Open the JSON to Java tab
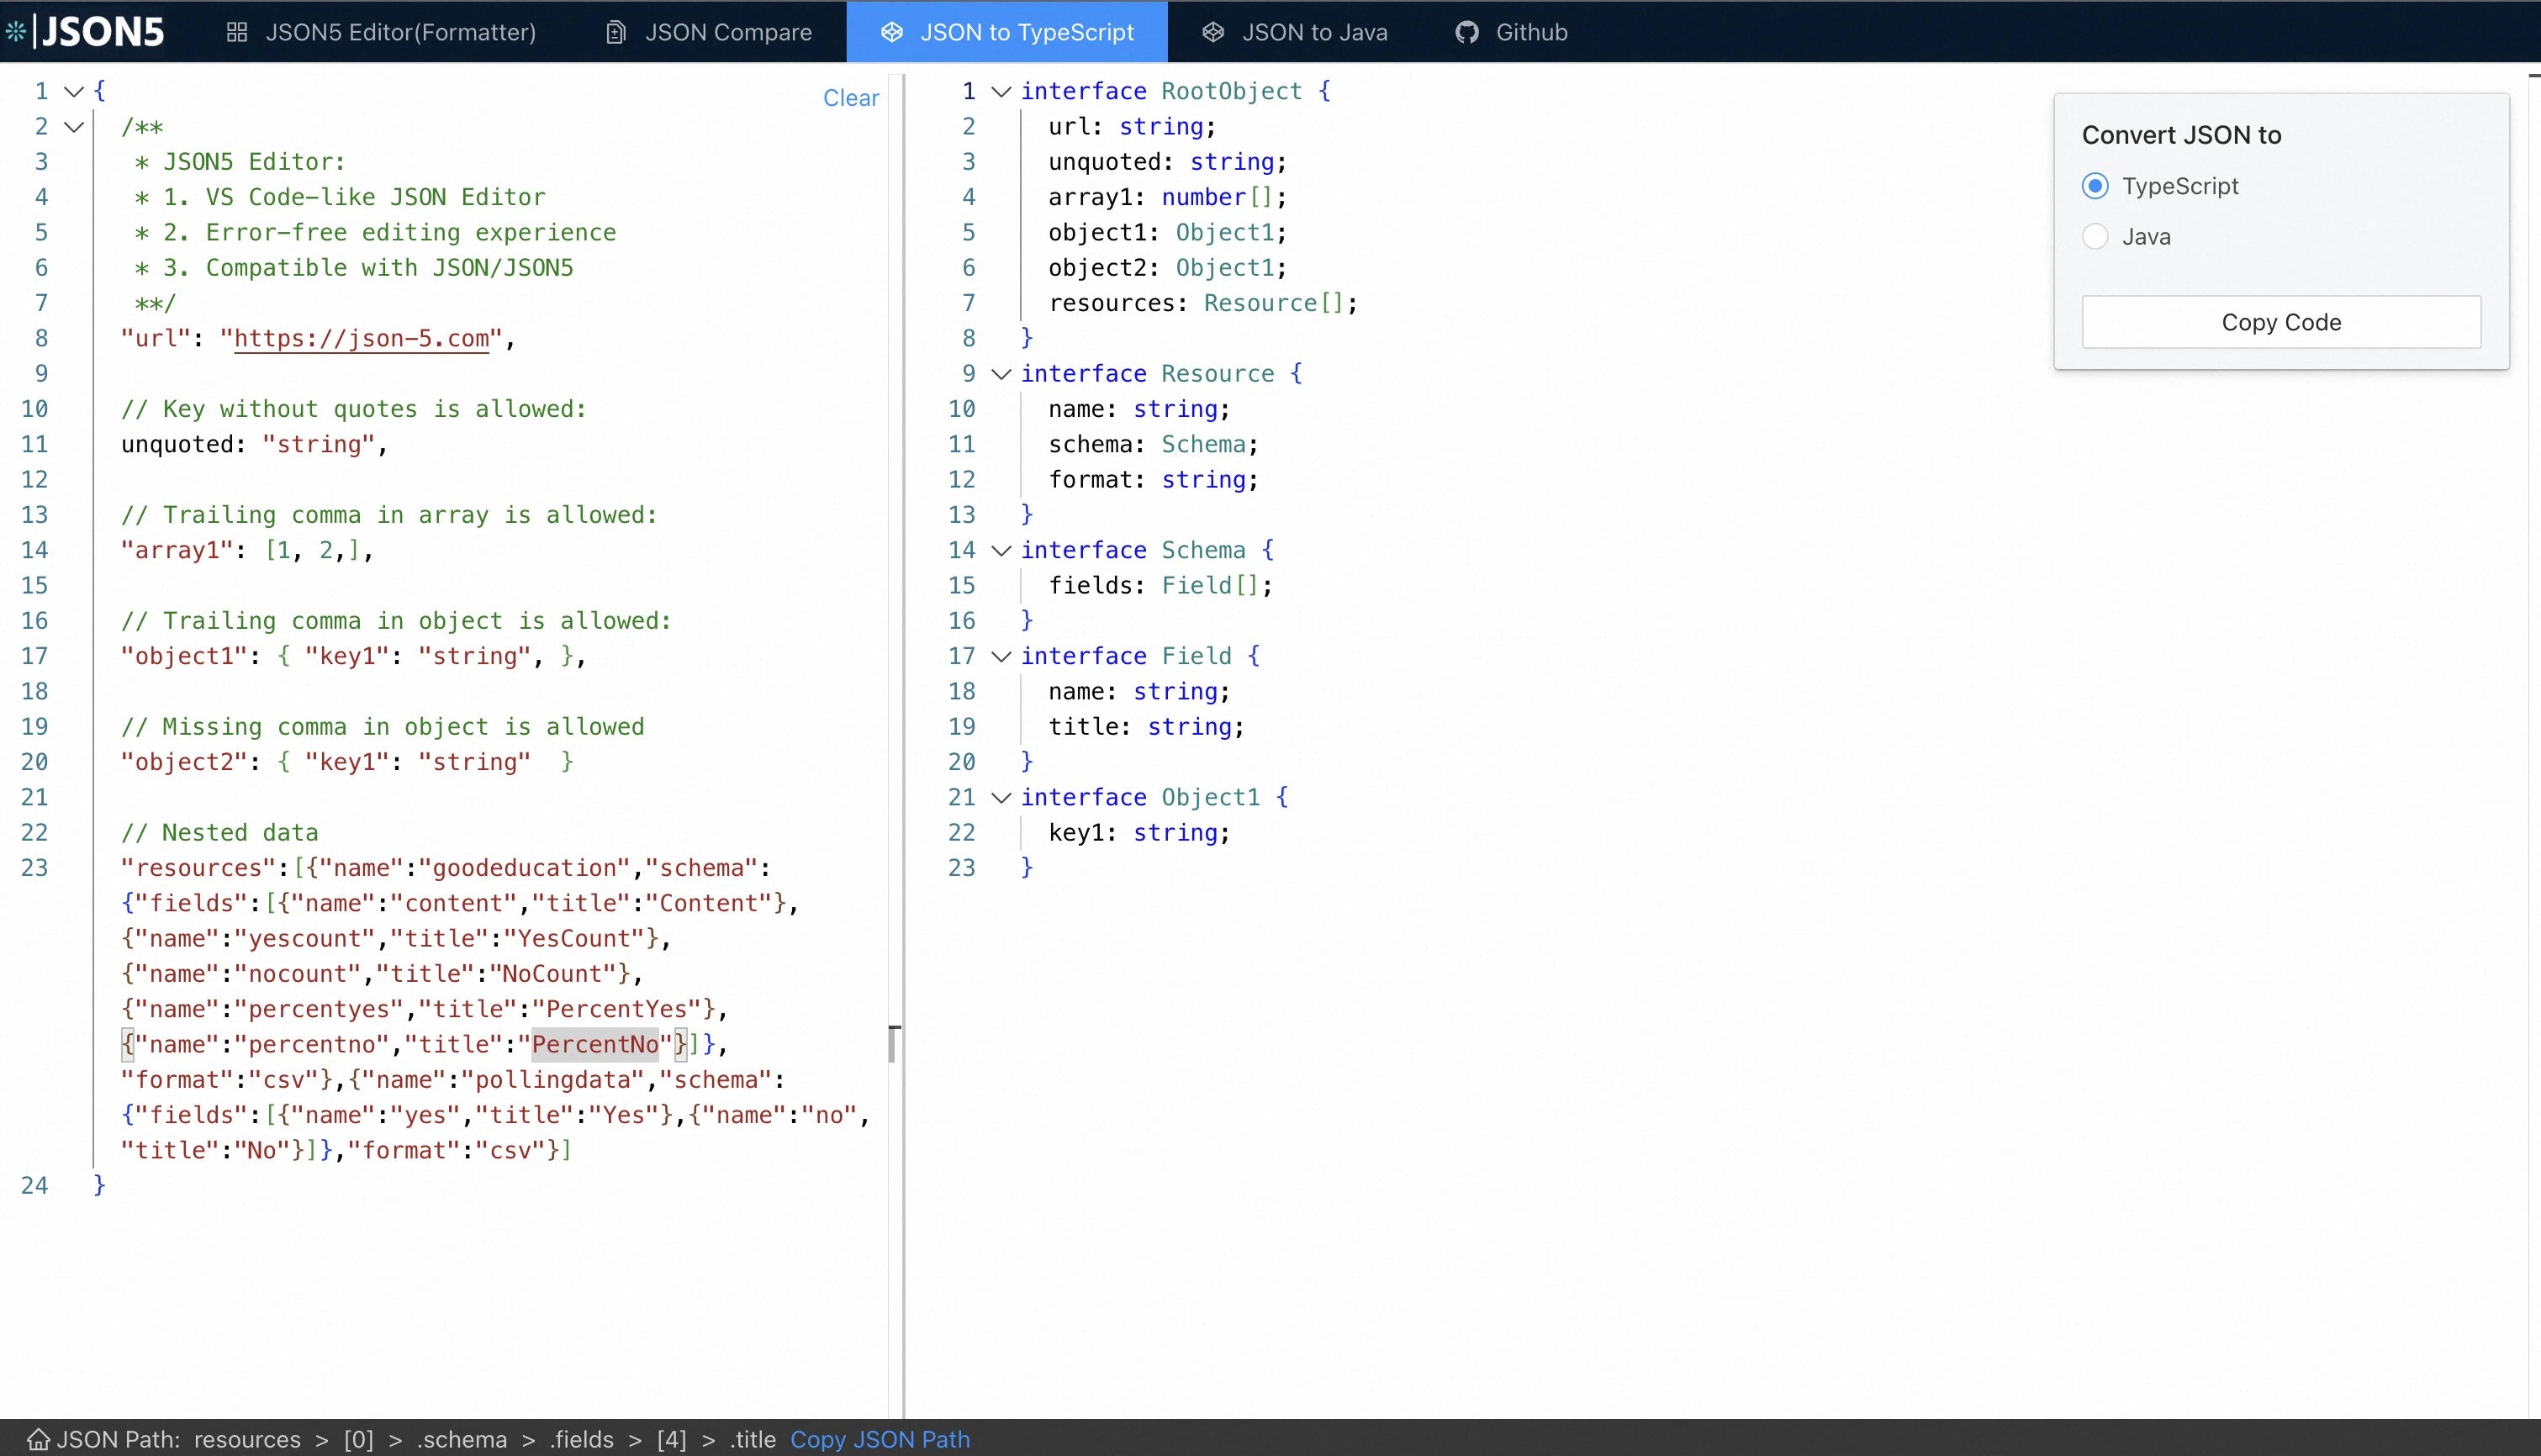 pos(1315,31)
